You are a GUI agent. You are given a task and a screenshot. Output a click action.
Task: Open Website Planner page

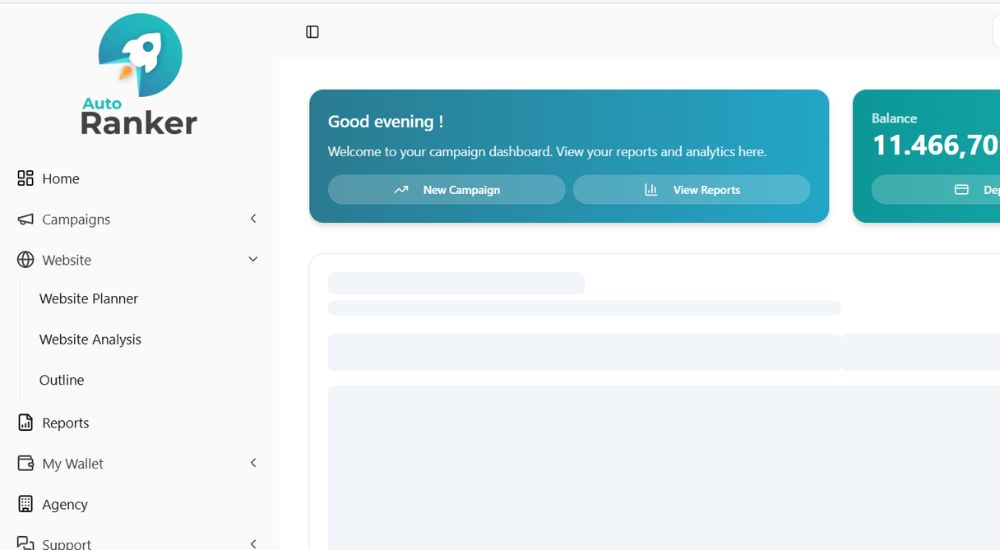(x=89, y=299)
